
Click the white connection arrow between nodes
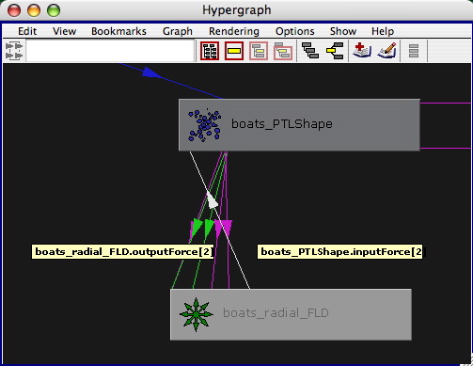click(212, 200)
